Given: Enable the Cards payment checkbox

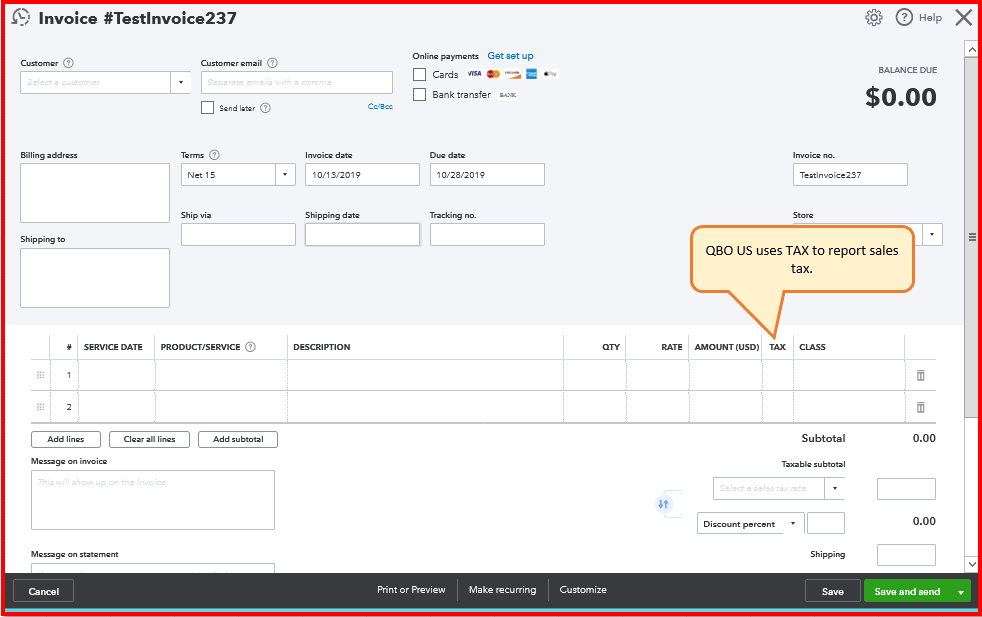Looking at the screenshot, I should tap(420, 75).
